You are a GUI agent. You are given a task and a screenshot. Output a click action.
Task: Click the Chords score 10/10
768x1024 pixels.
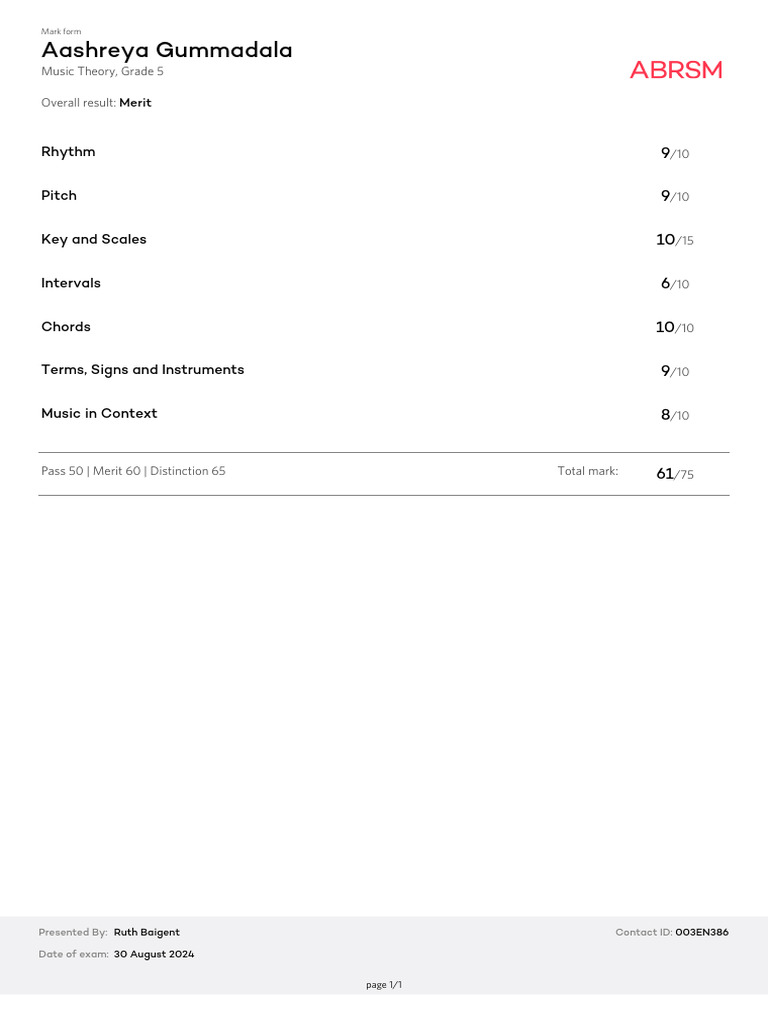(x=674, y=328)
